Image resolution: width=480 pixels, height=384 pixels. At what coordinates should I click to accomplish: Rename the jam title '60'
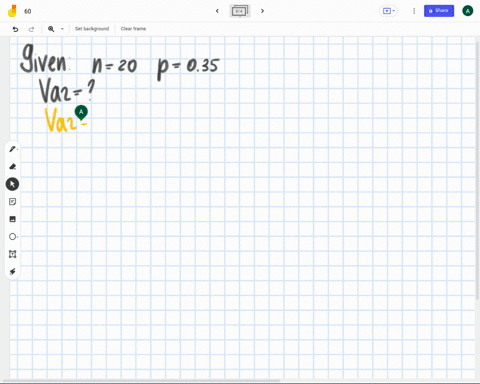click(x=28, y=11)
